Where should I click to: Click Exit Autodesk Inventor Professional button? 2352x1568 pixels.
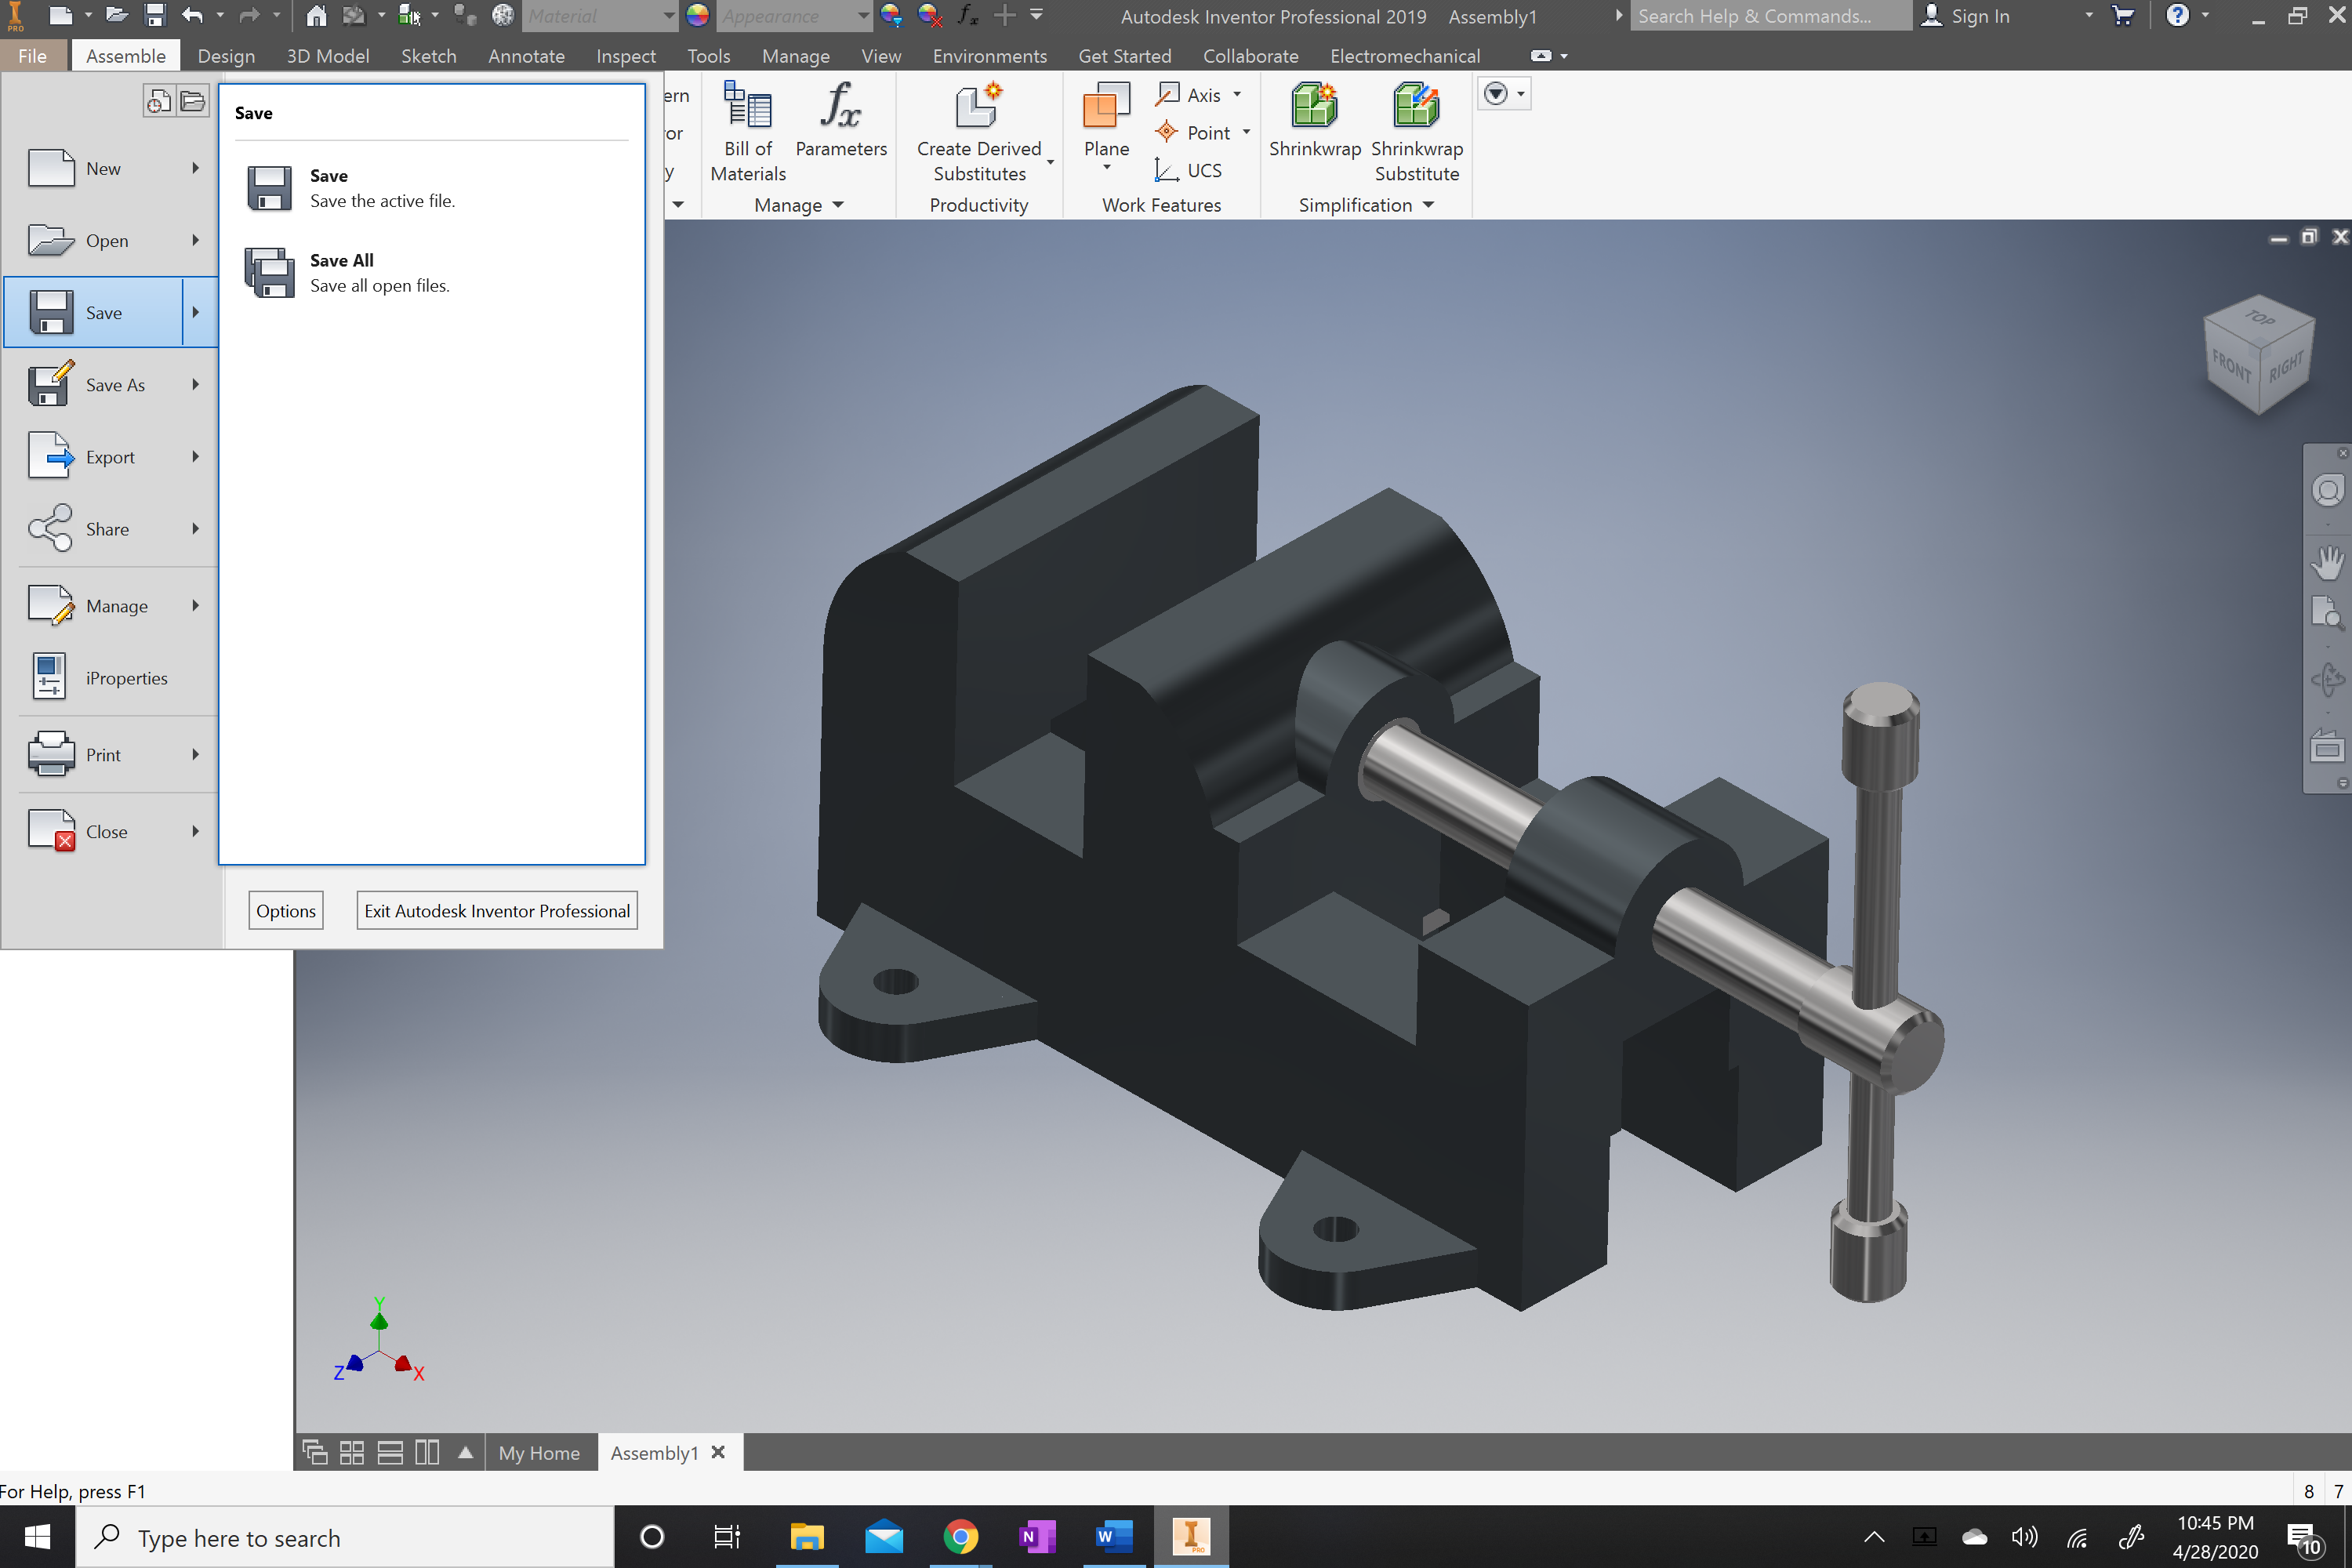(x=497, y=910)
